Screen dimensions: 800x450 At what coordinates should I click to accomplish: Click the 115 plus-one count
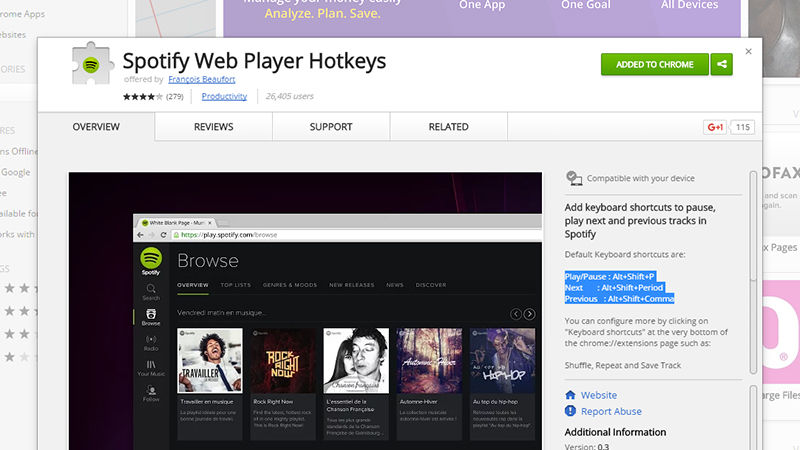tap(742, 127)
